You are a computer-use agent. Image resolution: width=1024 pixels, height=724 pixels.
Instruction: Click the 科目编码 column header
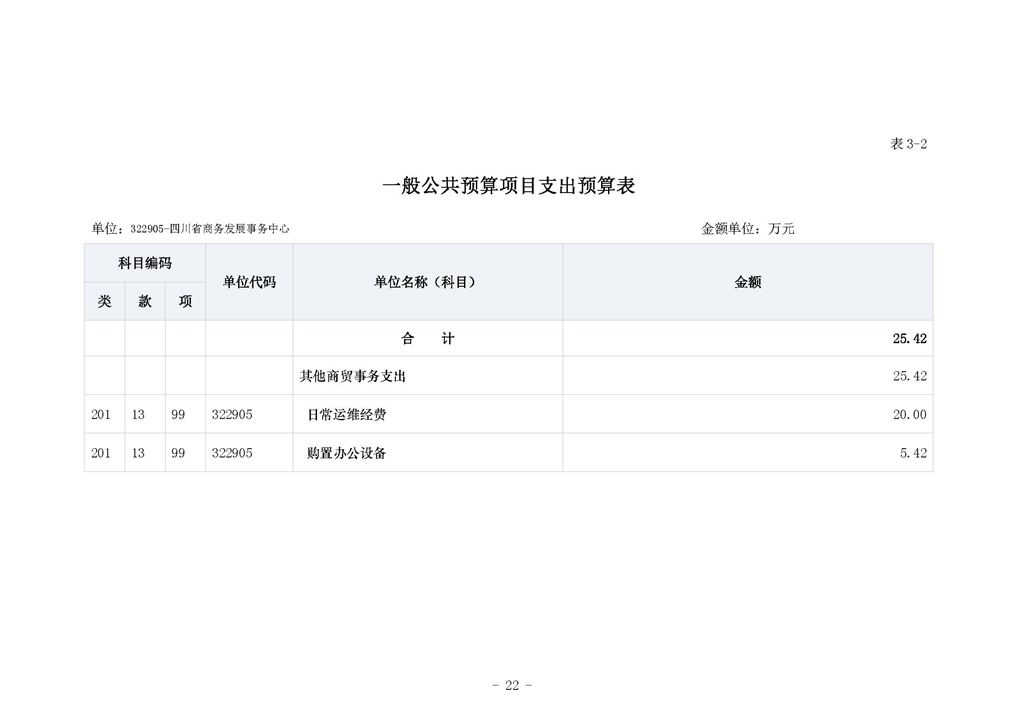[x=145, y=263]
